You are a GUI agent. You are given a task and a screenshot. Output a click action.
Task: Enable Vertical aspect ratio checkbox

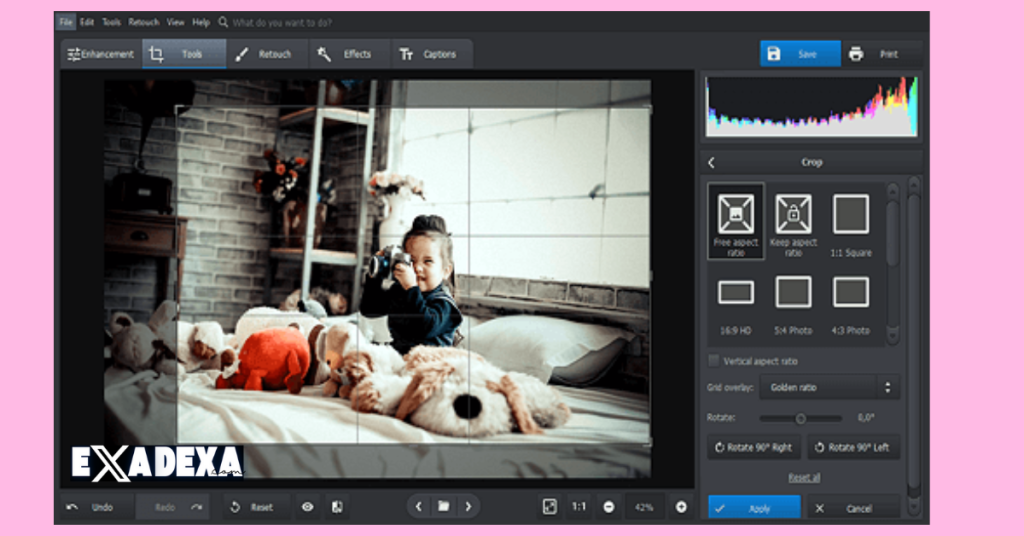tap(714, 361)
